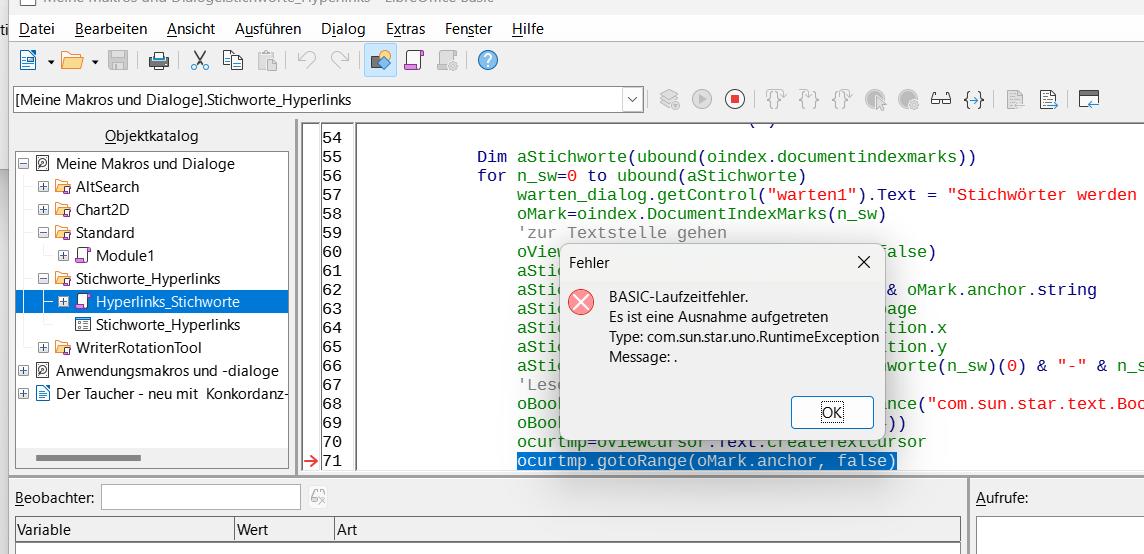
Task: Open the Object Catalog toolbar icon
Action: (x=380, y=61)
